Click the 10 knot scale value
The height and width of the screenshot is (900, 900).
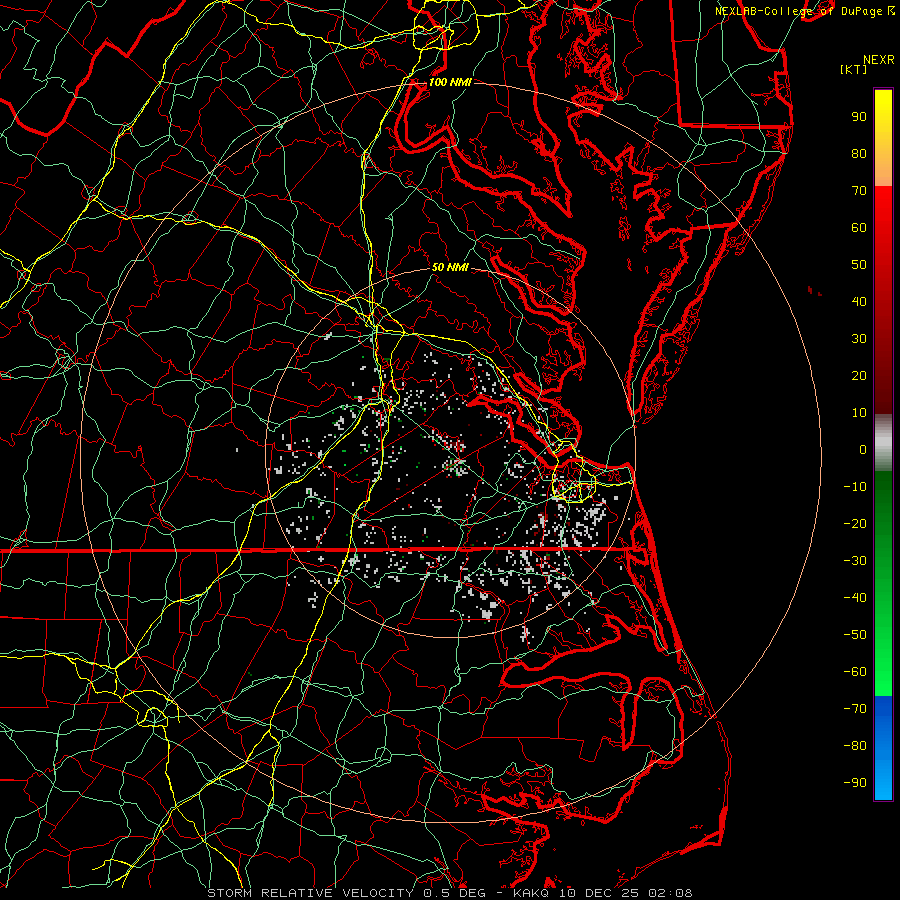pos(859,413)
